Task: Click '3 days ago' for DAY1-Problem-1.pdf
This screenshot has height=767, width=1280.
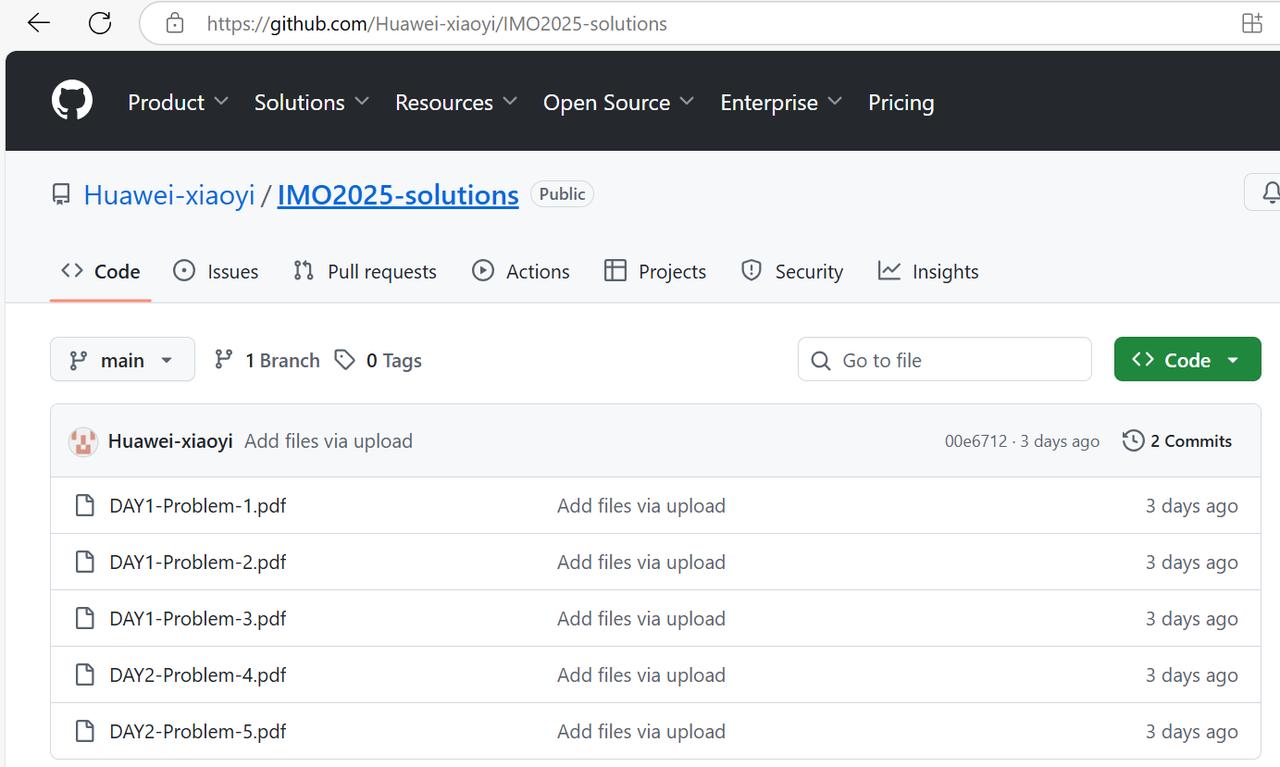Action: point(1192,506)
